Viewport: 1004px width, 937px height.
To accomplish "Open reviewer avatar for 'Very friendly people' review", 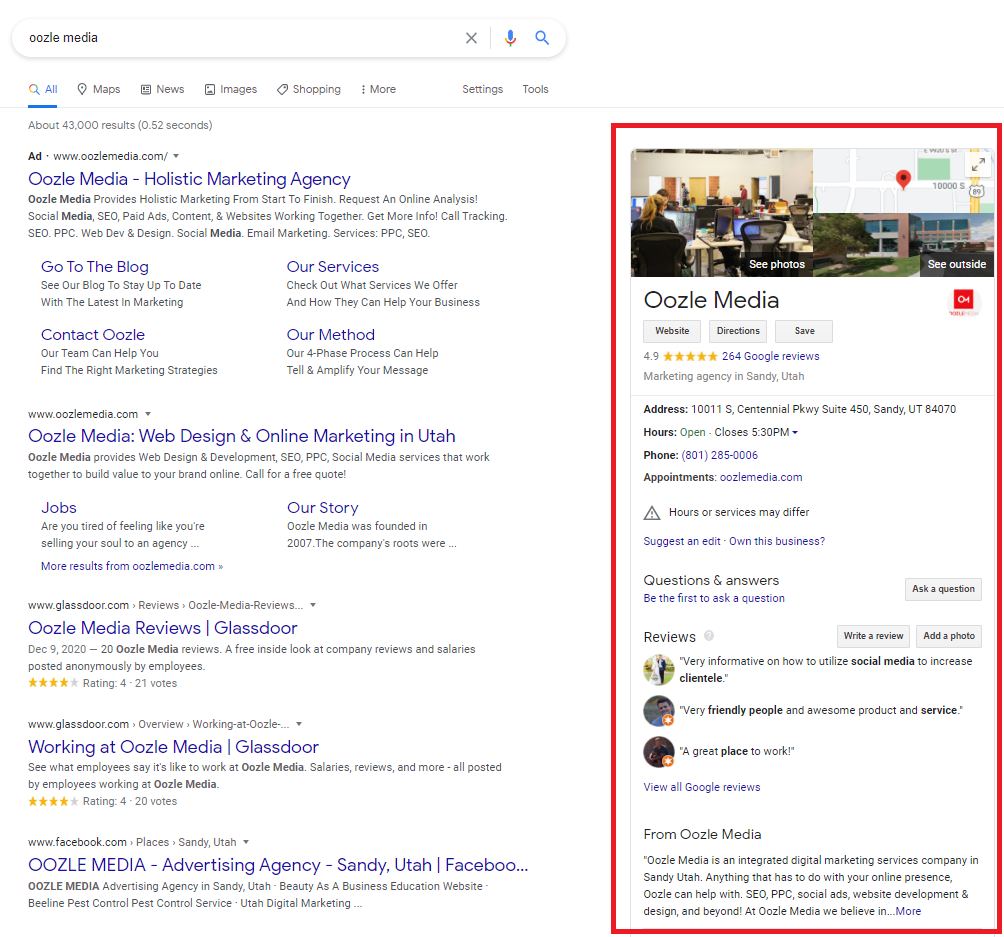I will click(659, 710).
